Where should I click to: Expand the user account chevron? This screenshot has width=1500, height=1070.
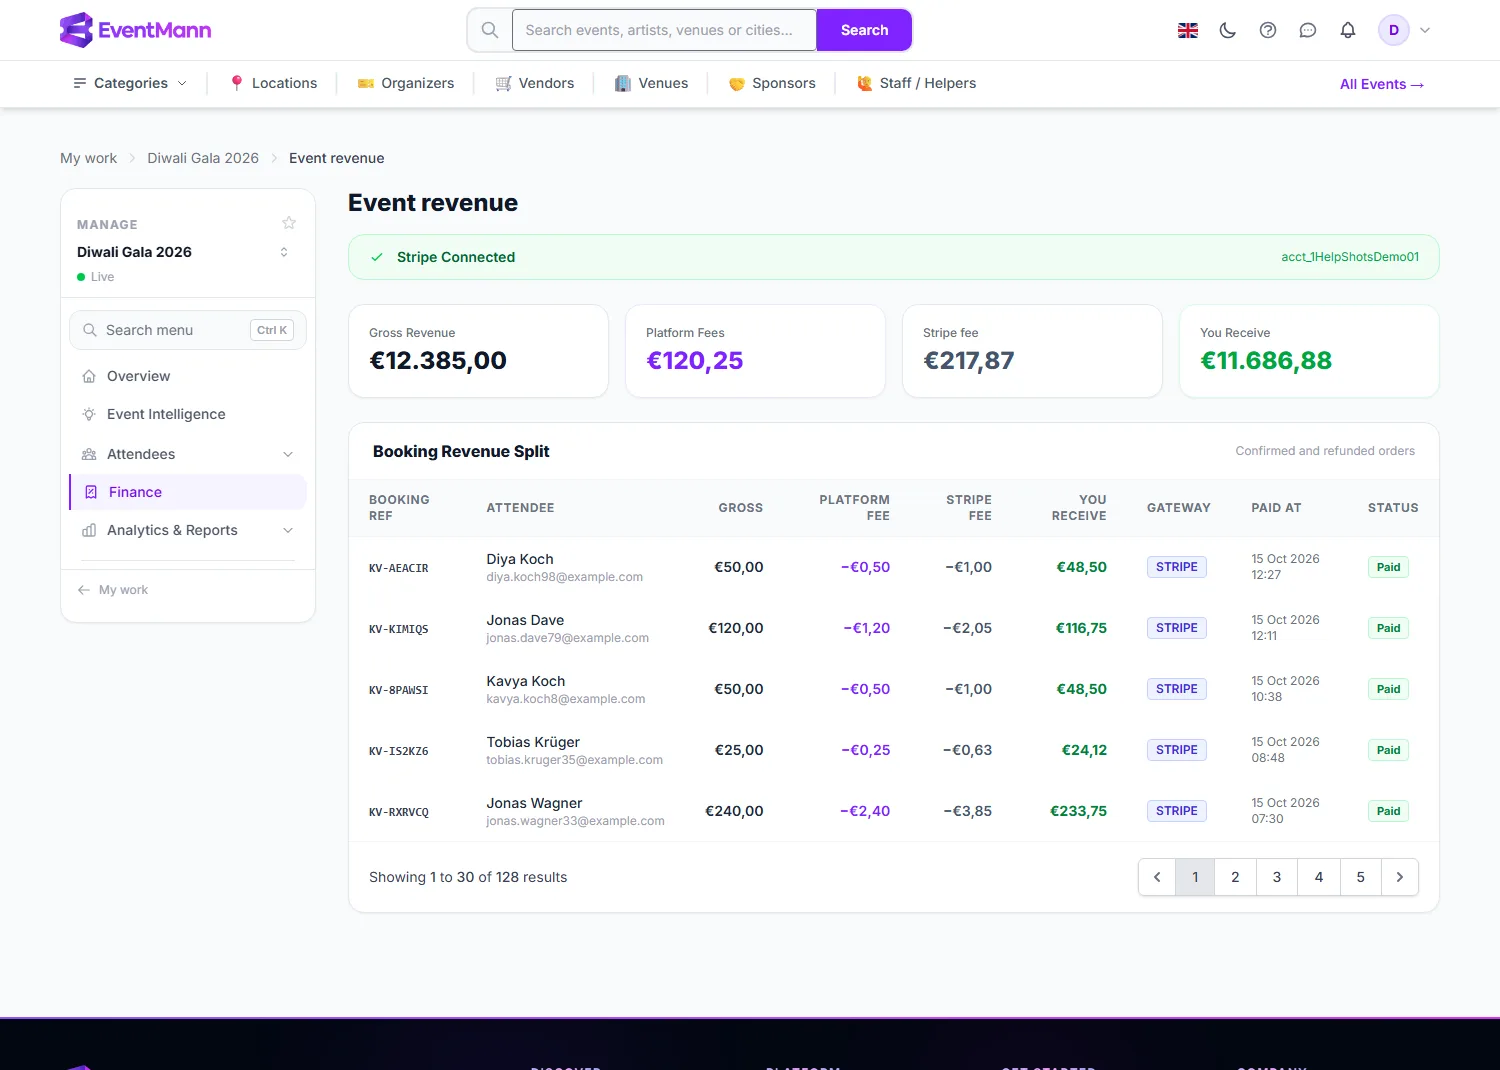[x=1425, y=30]
